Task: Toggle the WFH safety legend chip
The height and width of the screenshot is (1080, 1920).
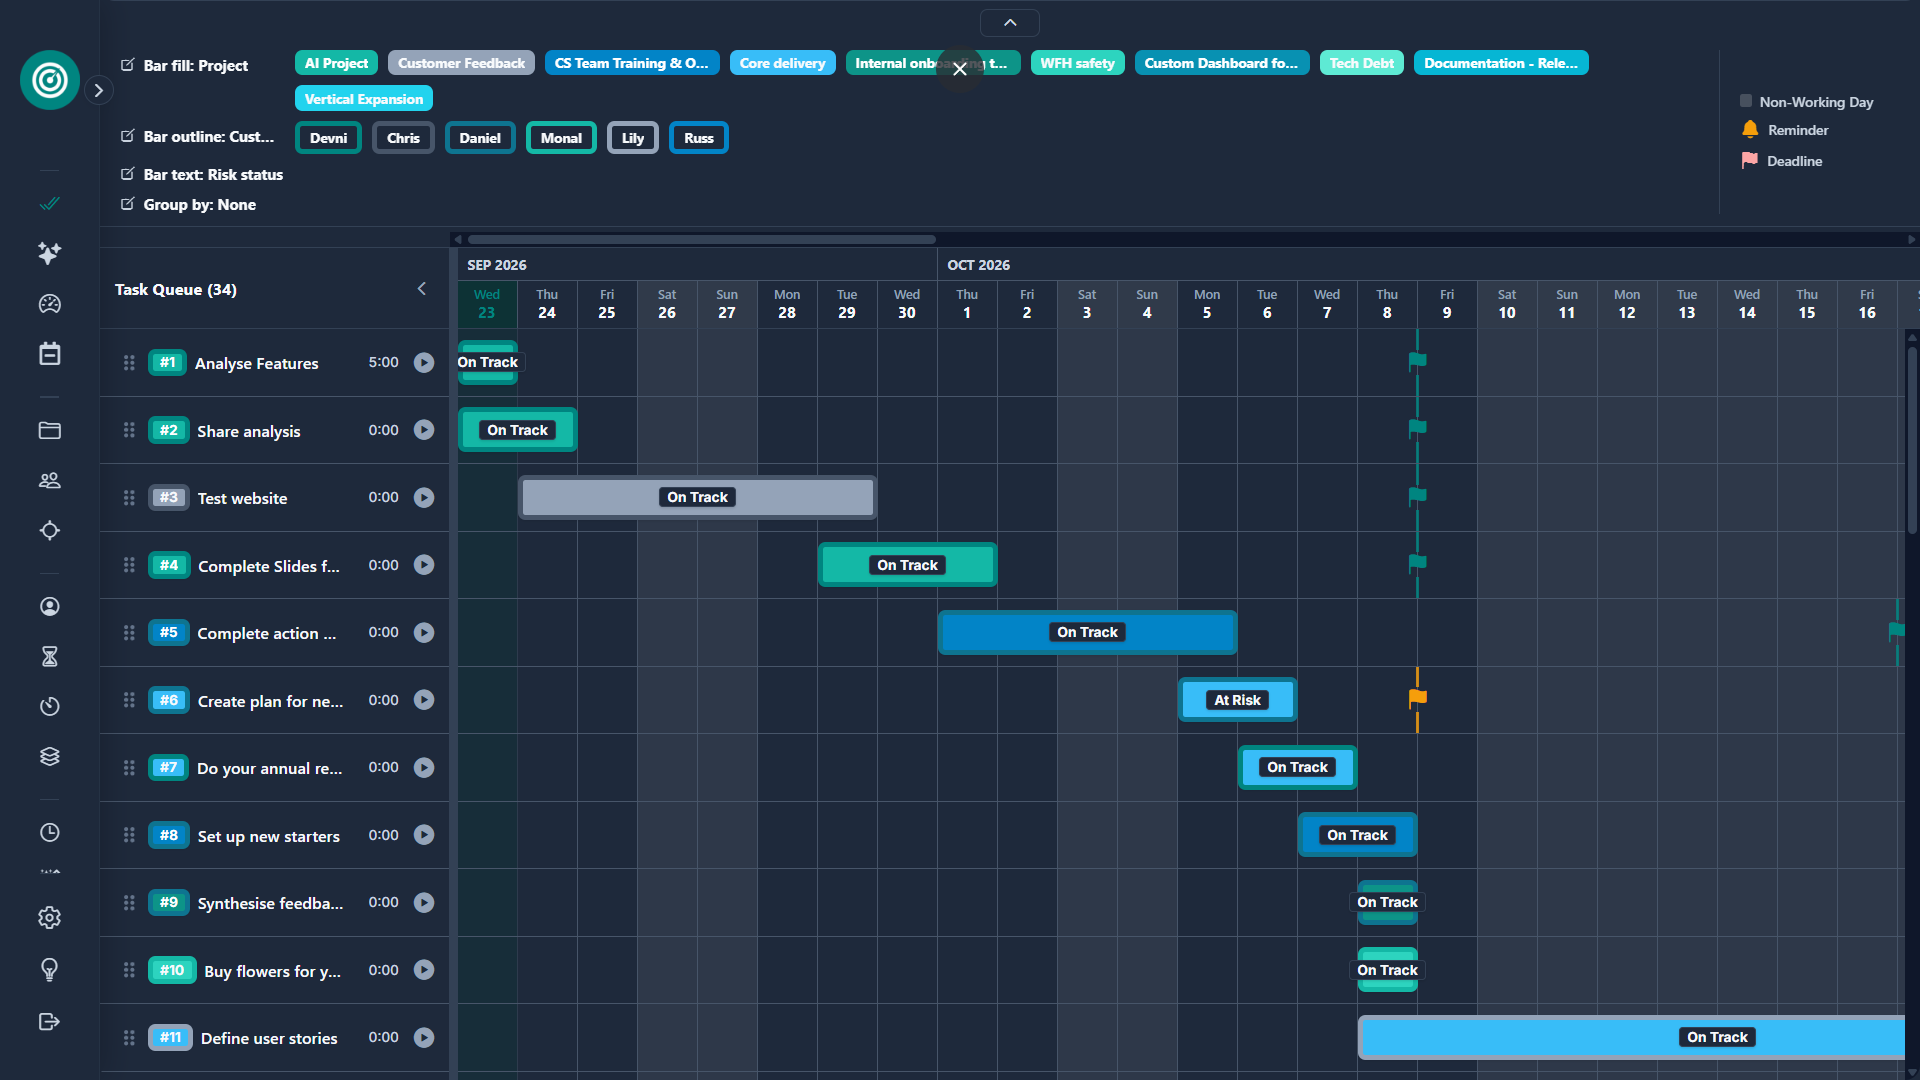Action: pyautogui.click(x=1077, y=63)
